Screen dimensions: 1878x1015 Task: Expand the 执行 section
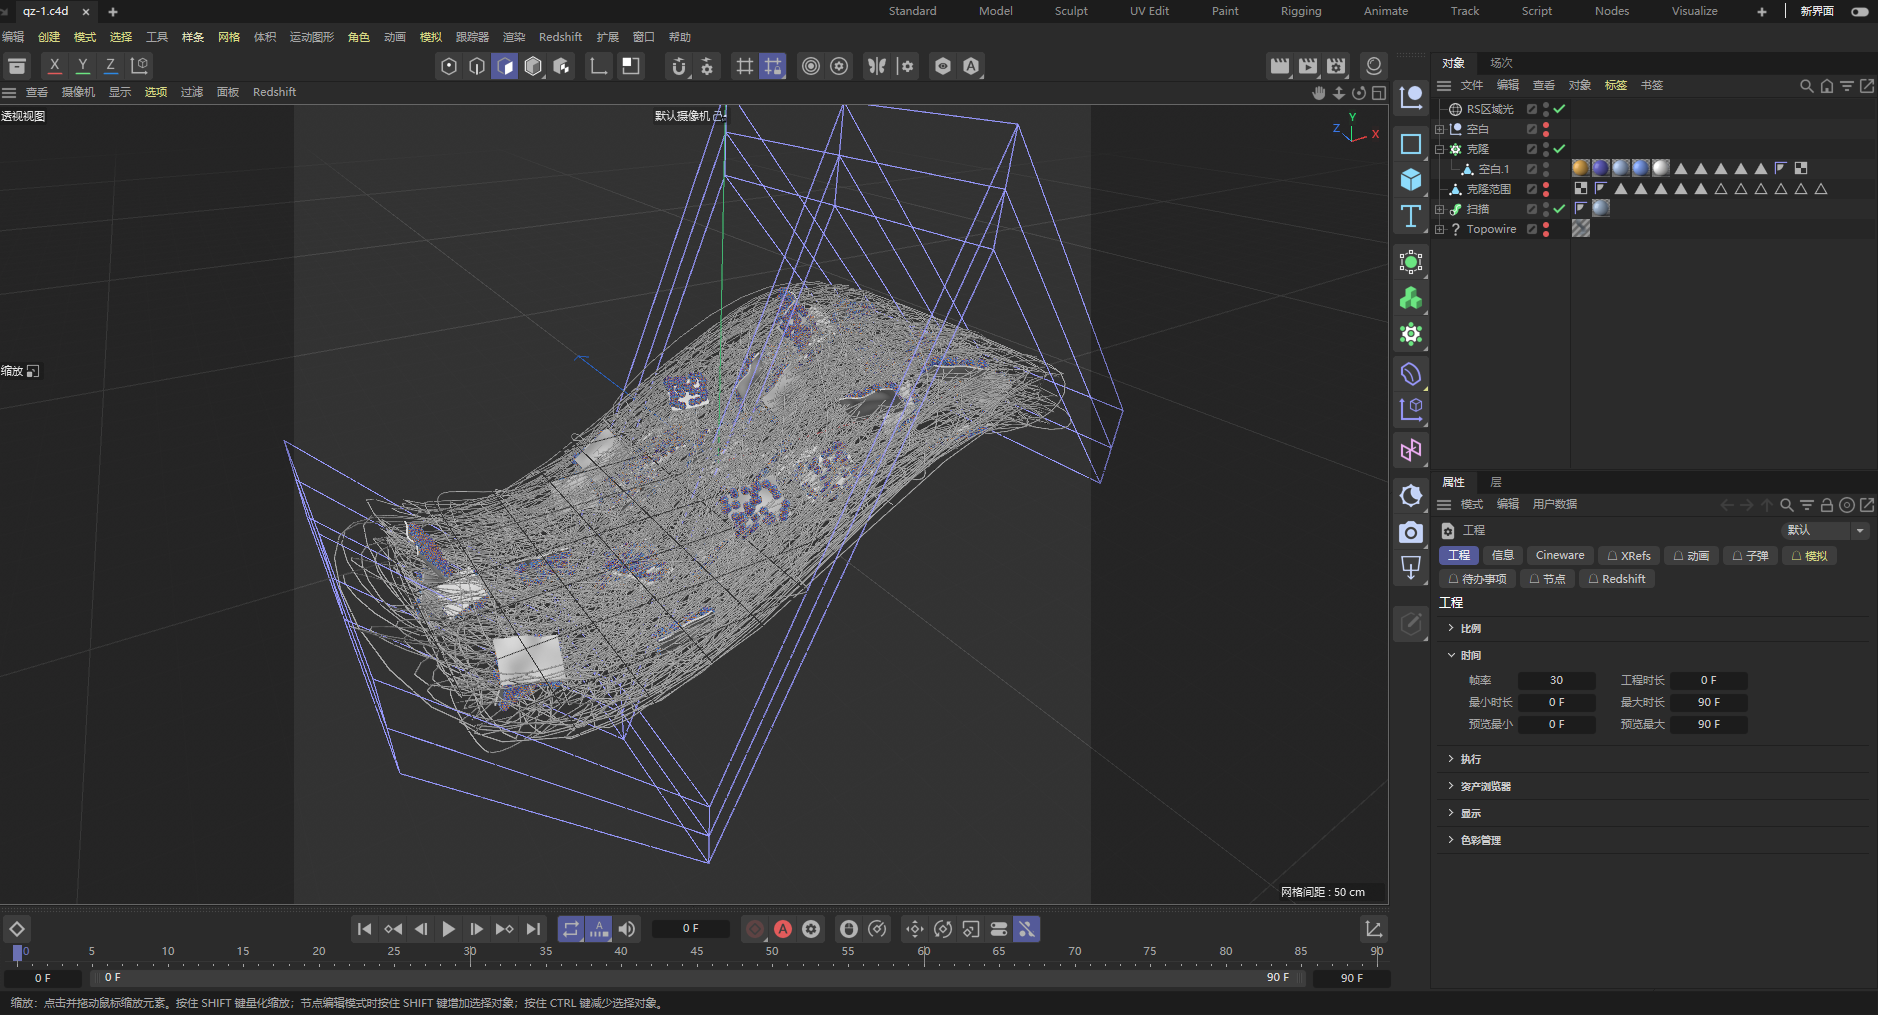1451,759
